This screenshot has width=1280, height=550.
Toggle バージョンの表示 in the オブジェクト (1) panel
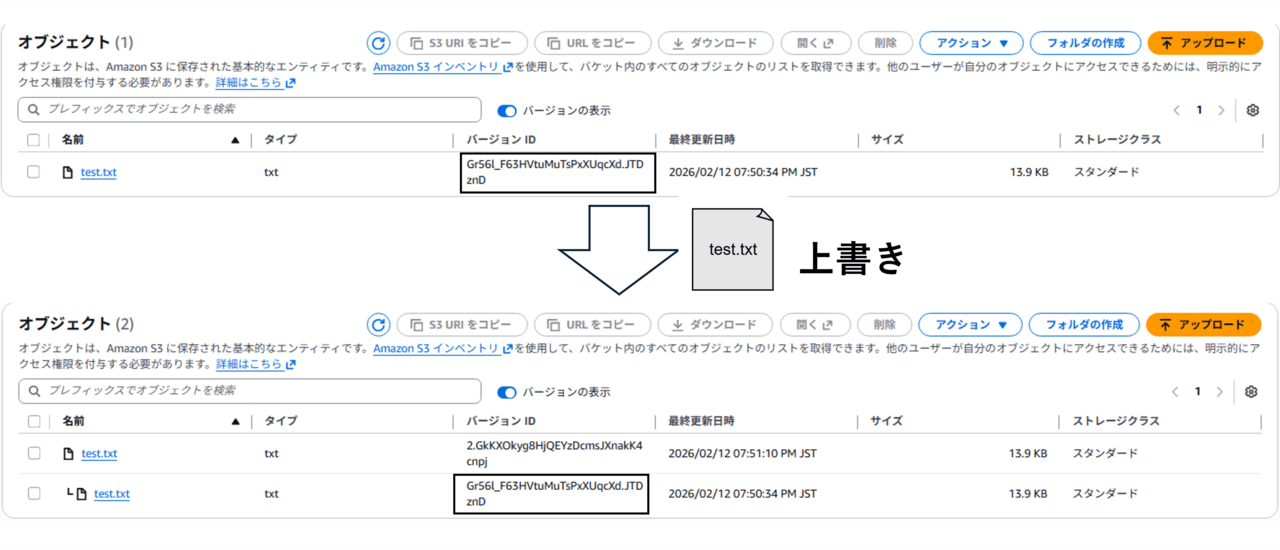[x=507, y=111]
